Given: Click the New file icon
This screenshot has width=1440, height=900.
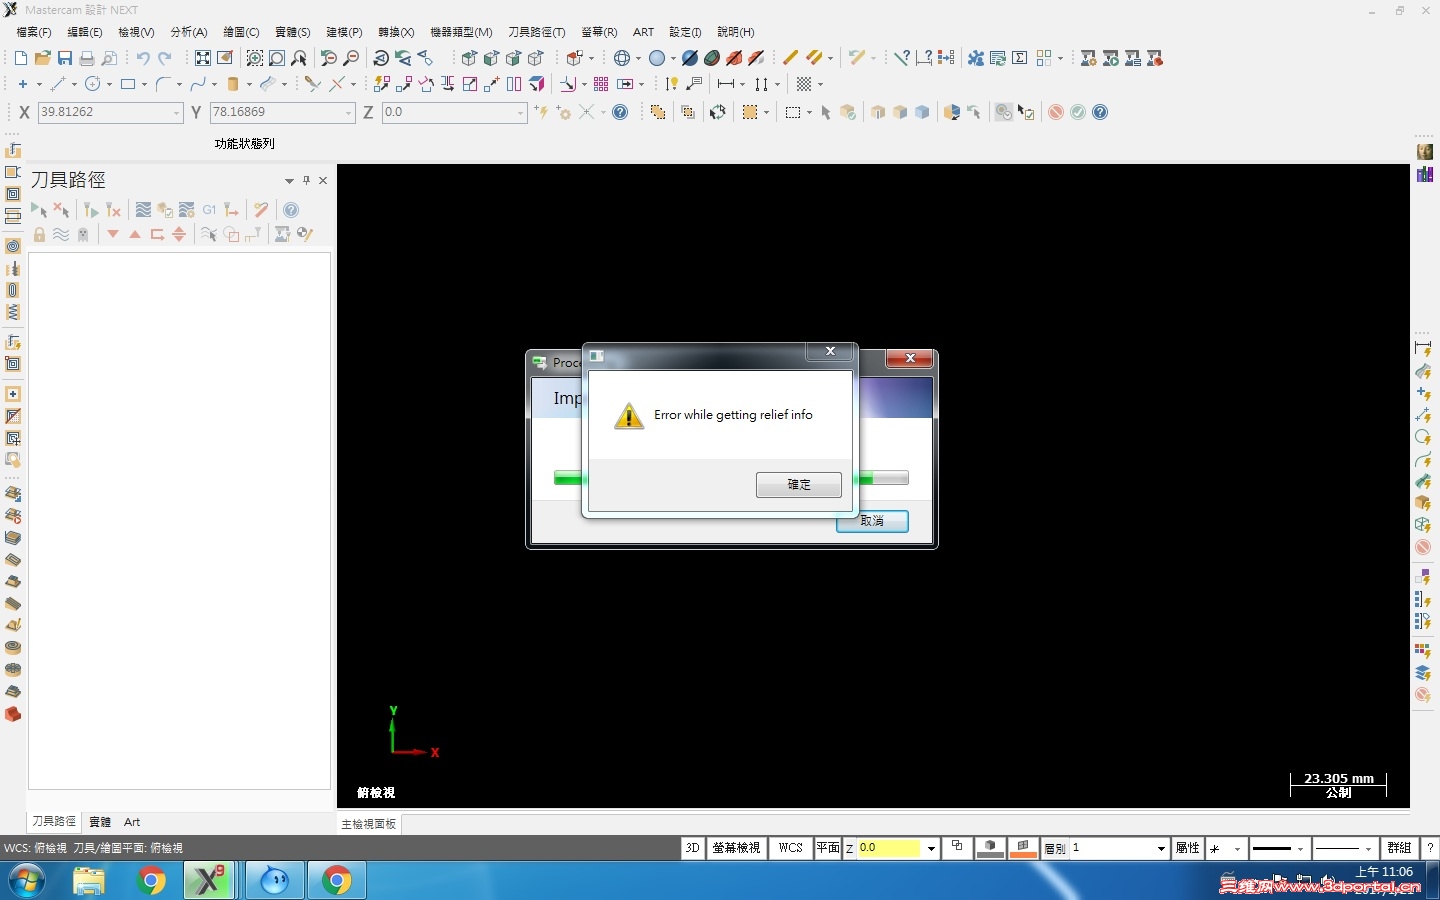Looking at the screenshot, I should click(x=21, y=59).
